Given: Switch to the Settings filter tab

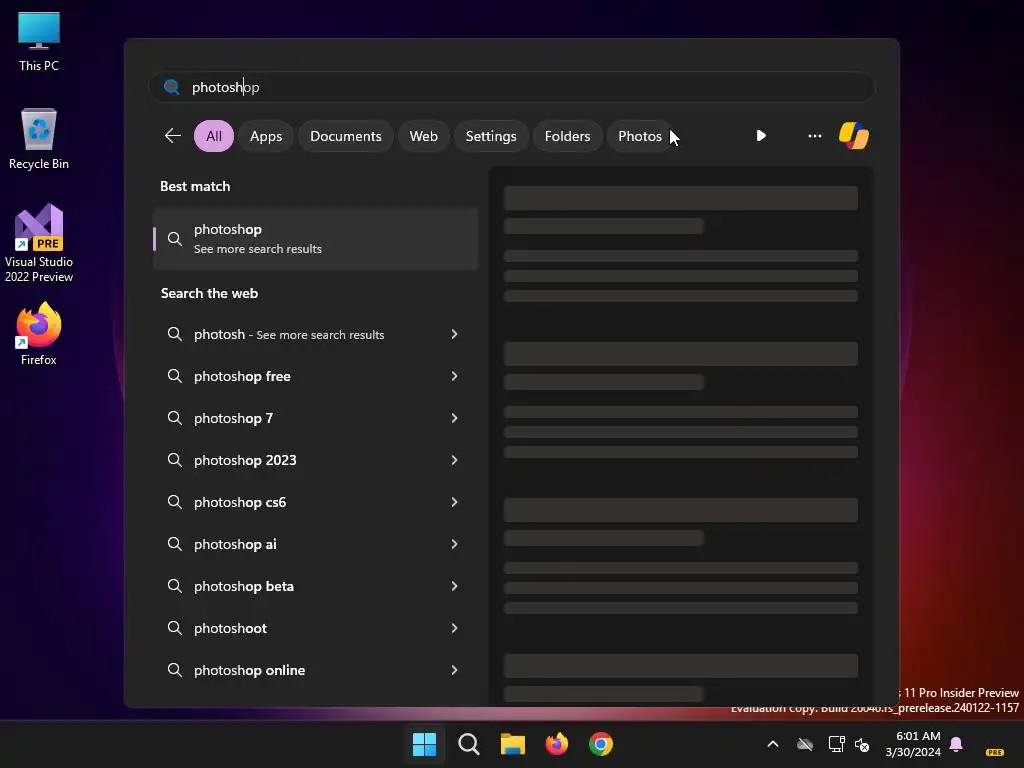Looking at the screenshot, I should coord(491,136).
